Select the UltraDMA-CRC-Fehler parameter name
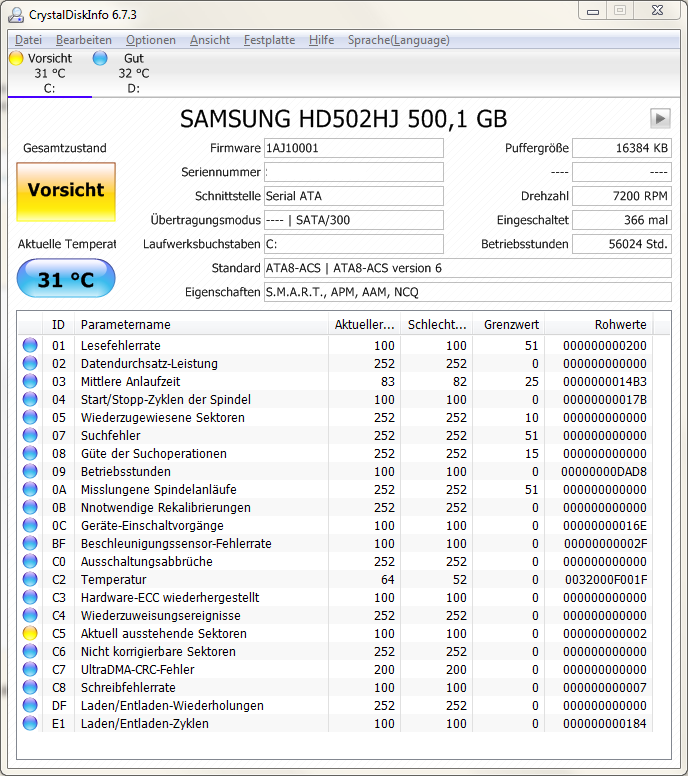 tap(138, 670)
